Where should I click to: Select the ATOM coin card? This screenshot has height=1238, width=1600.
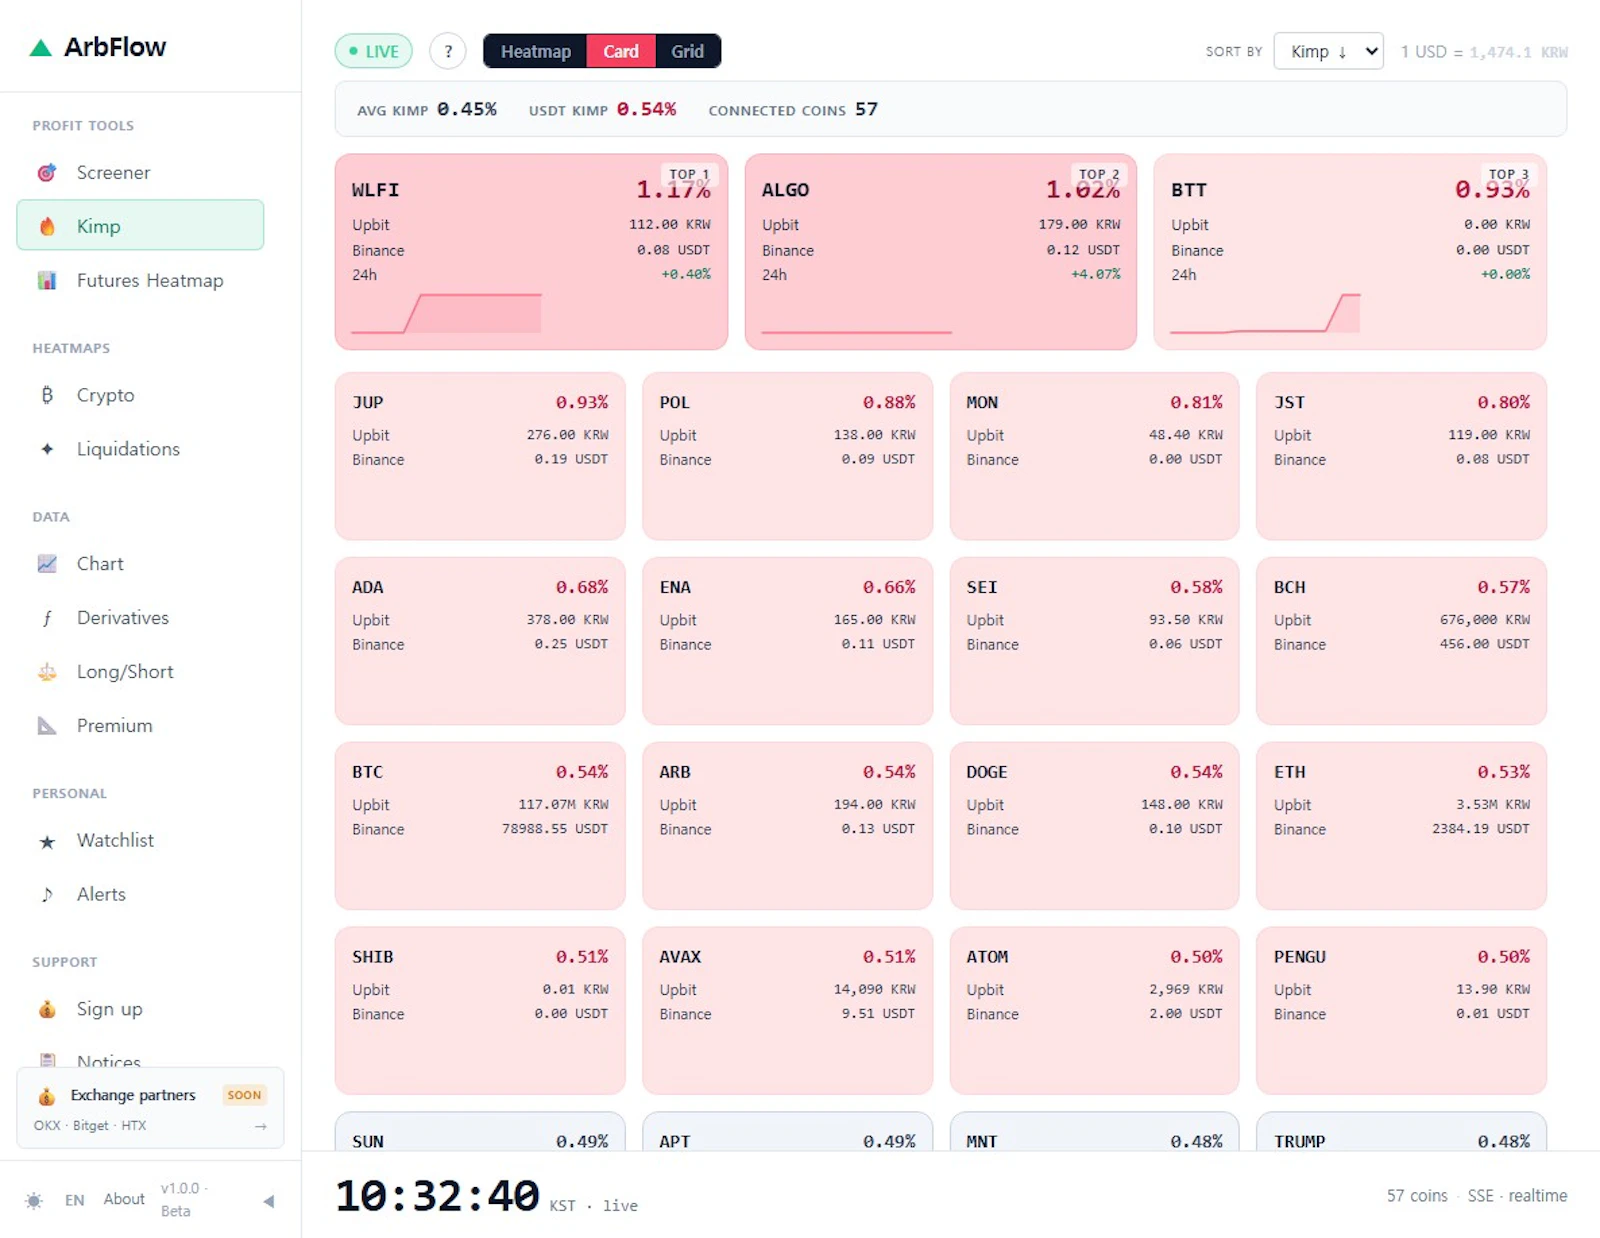pyautogui.click(x=1094, y=1011)
